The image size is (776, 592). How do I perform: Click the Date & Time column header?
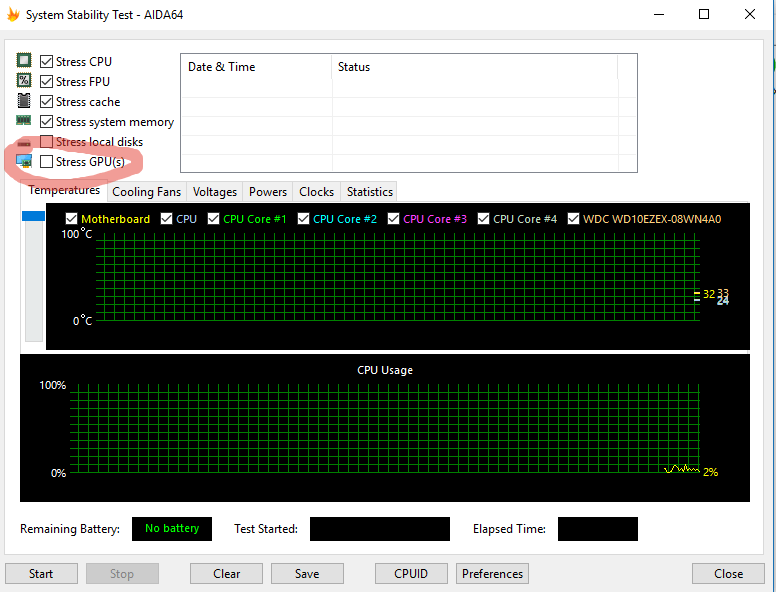256,67
